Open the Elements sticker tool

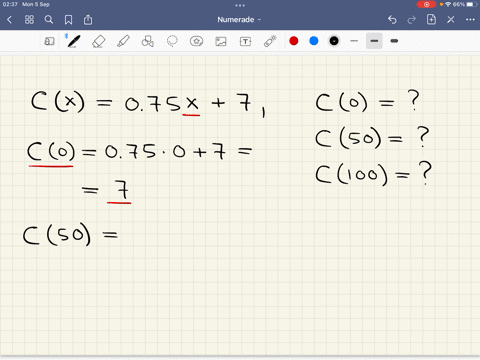pos(196,41)
